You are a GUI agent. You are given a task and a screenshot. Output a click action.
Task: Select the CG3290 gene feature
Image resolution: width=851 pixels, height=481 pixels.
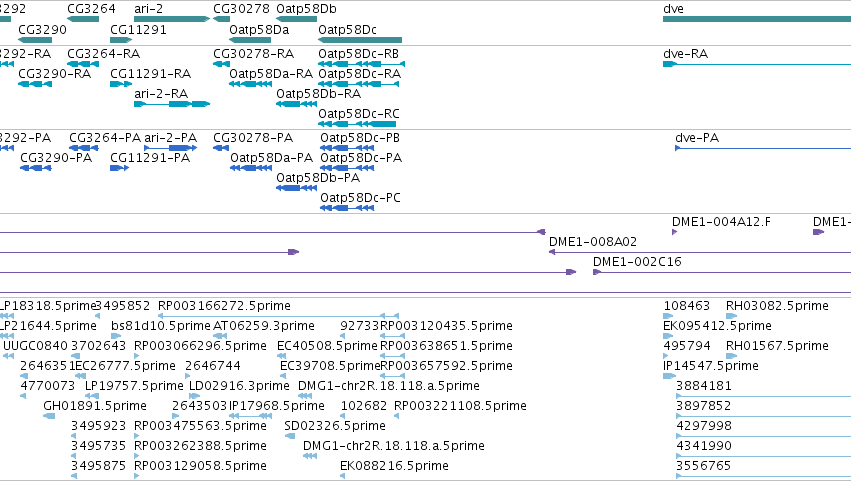pos(35,40)
